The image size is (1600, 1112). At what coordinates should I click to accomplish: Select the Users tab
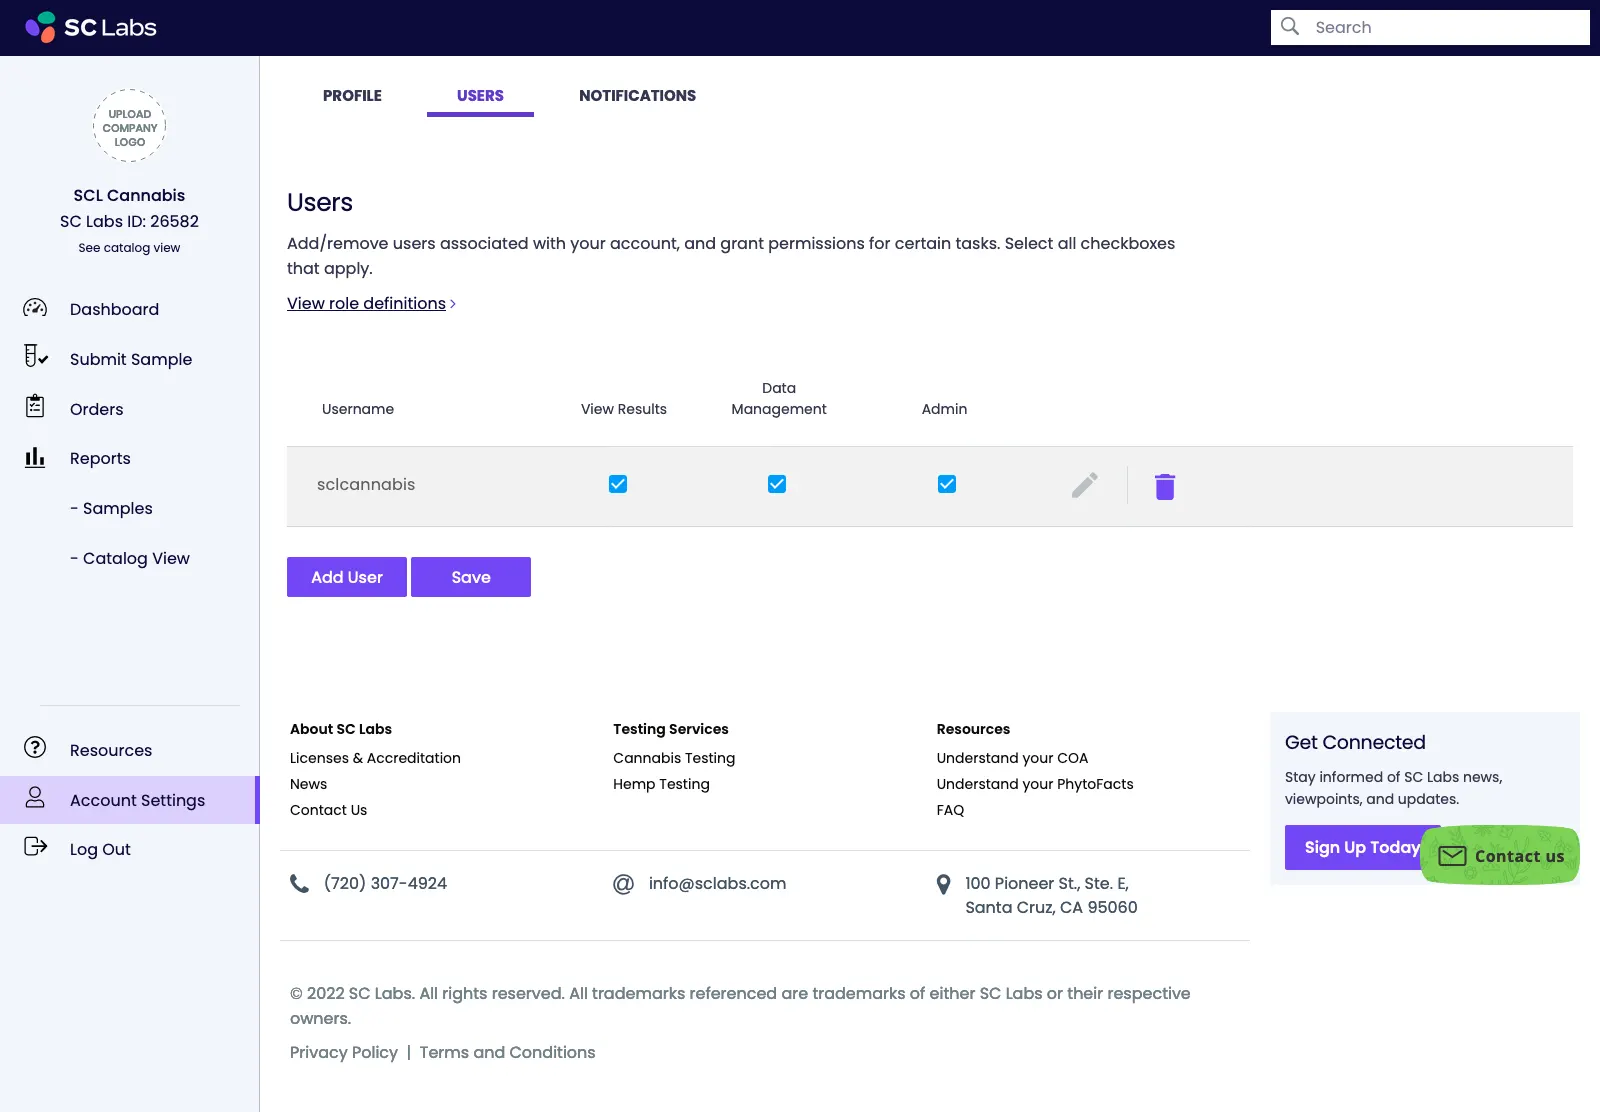480,96
